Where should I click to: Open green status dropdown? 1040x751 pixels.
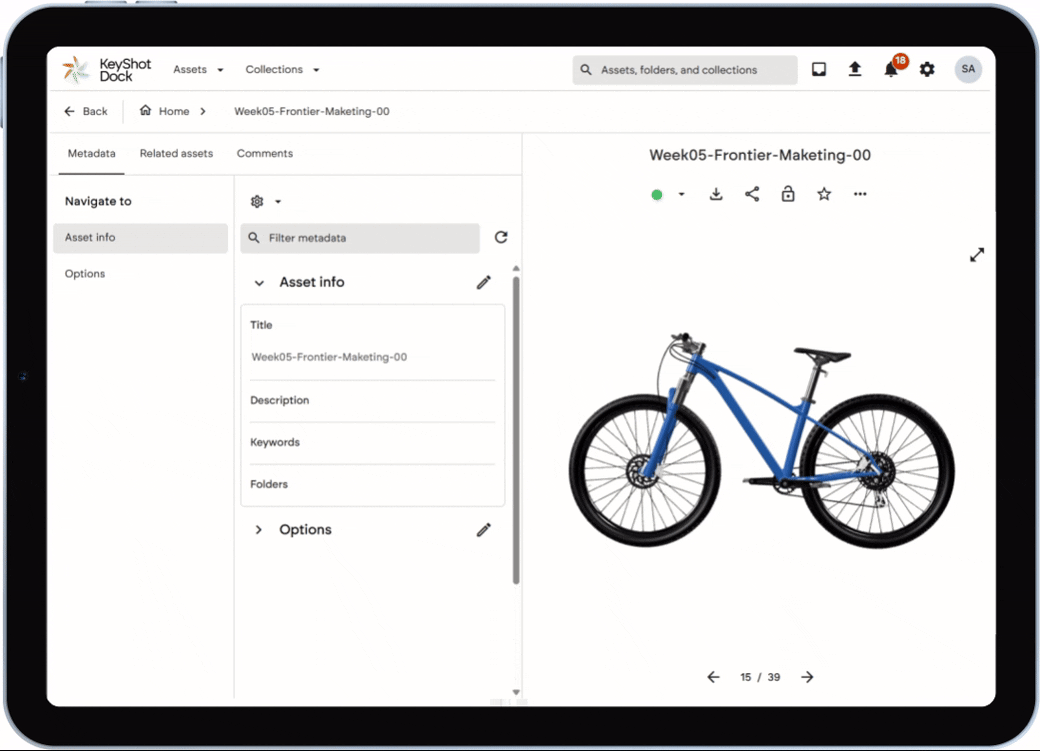669,194
